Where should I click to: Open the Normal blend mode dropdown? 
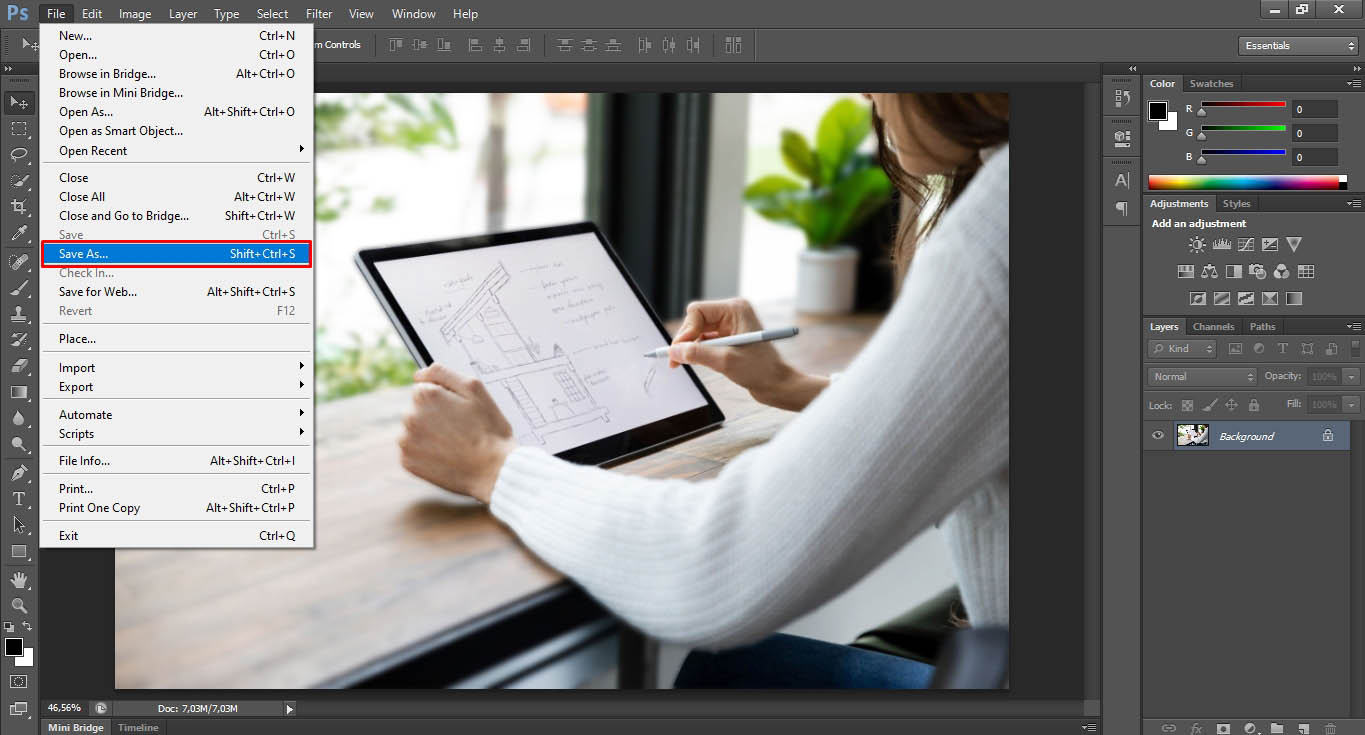click(x=1200, y=376)
